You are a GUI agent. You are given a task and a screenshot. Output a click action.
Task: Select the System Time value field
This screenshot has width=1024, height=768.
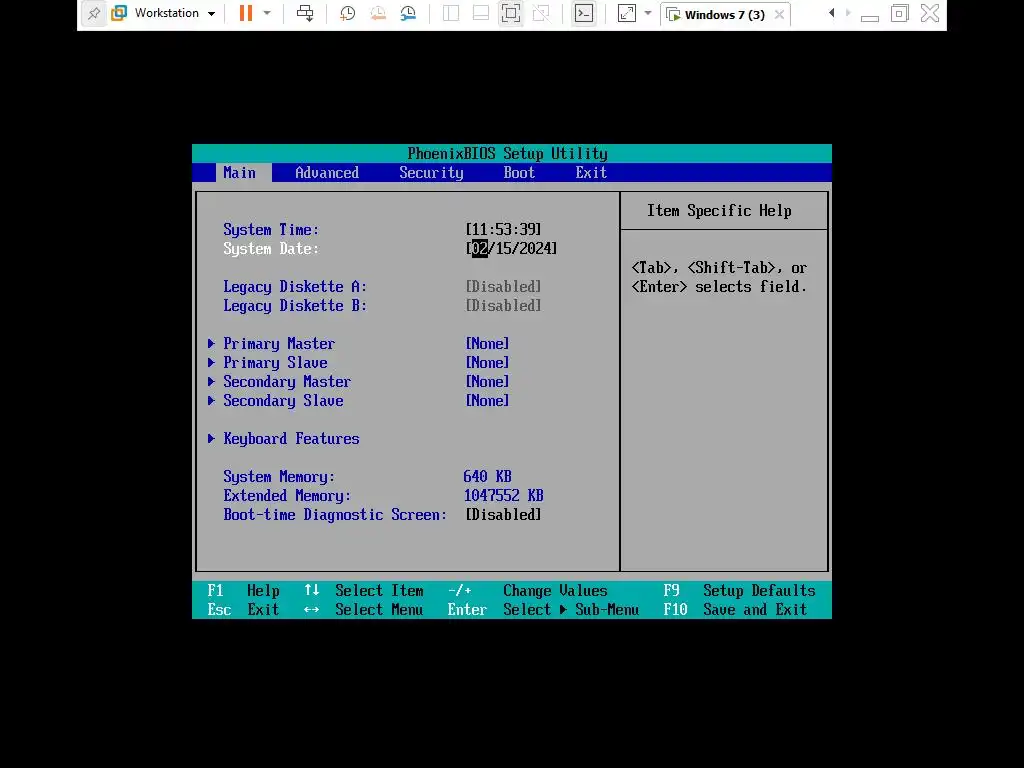coord(503,229)
